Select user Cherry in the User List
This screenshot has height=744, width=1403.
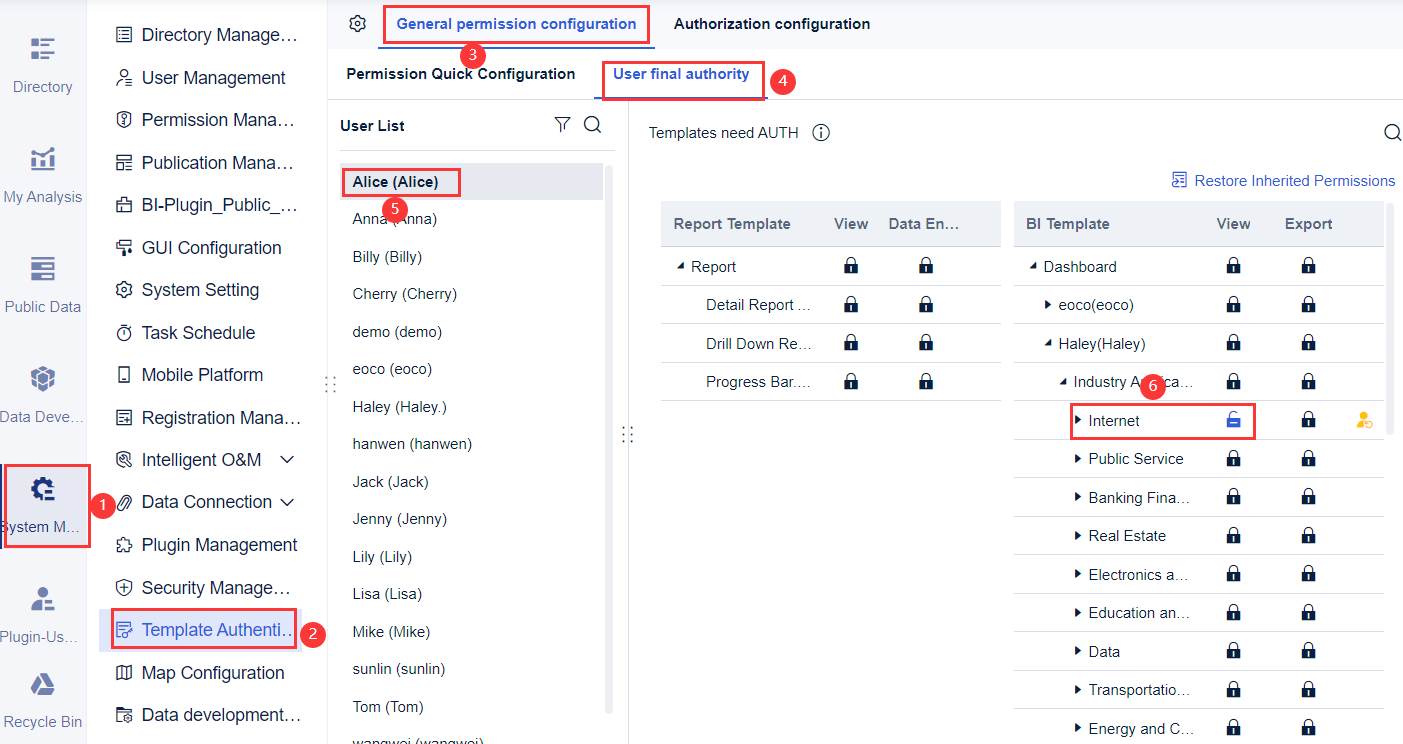[x=404, y=293]
